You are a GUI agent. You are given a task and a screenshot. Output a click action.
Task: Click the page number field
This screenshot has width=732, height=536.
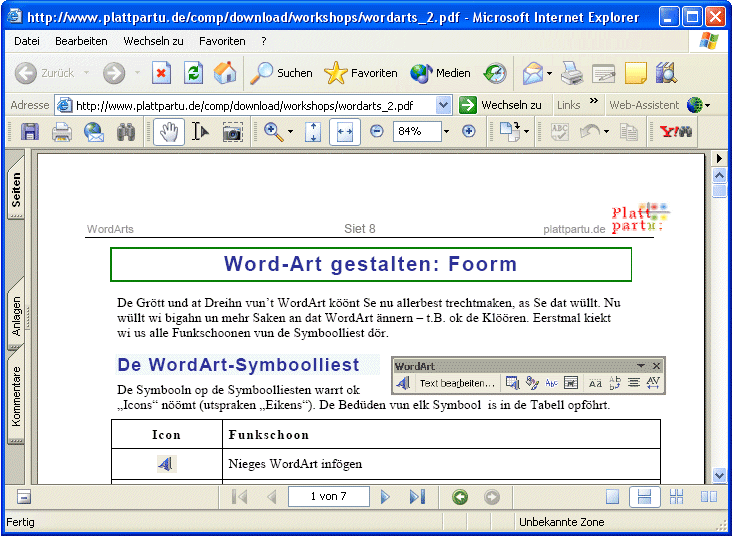(329, 497)
